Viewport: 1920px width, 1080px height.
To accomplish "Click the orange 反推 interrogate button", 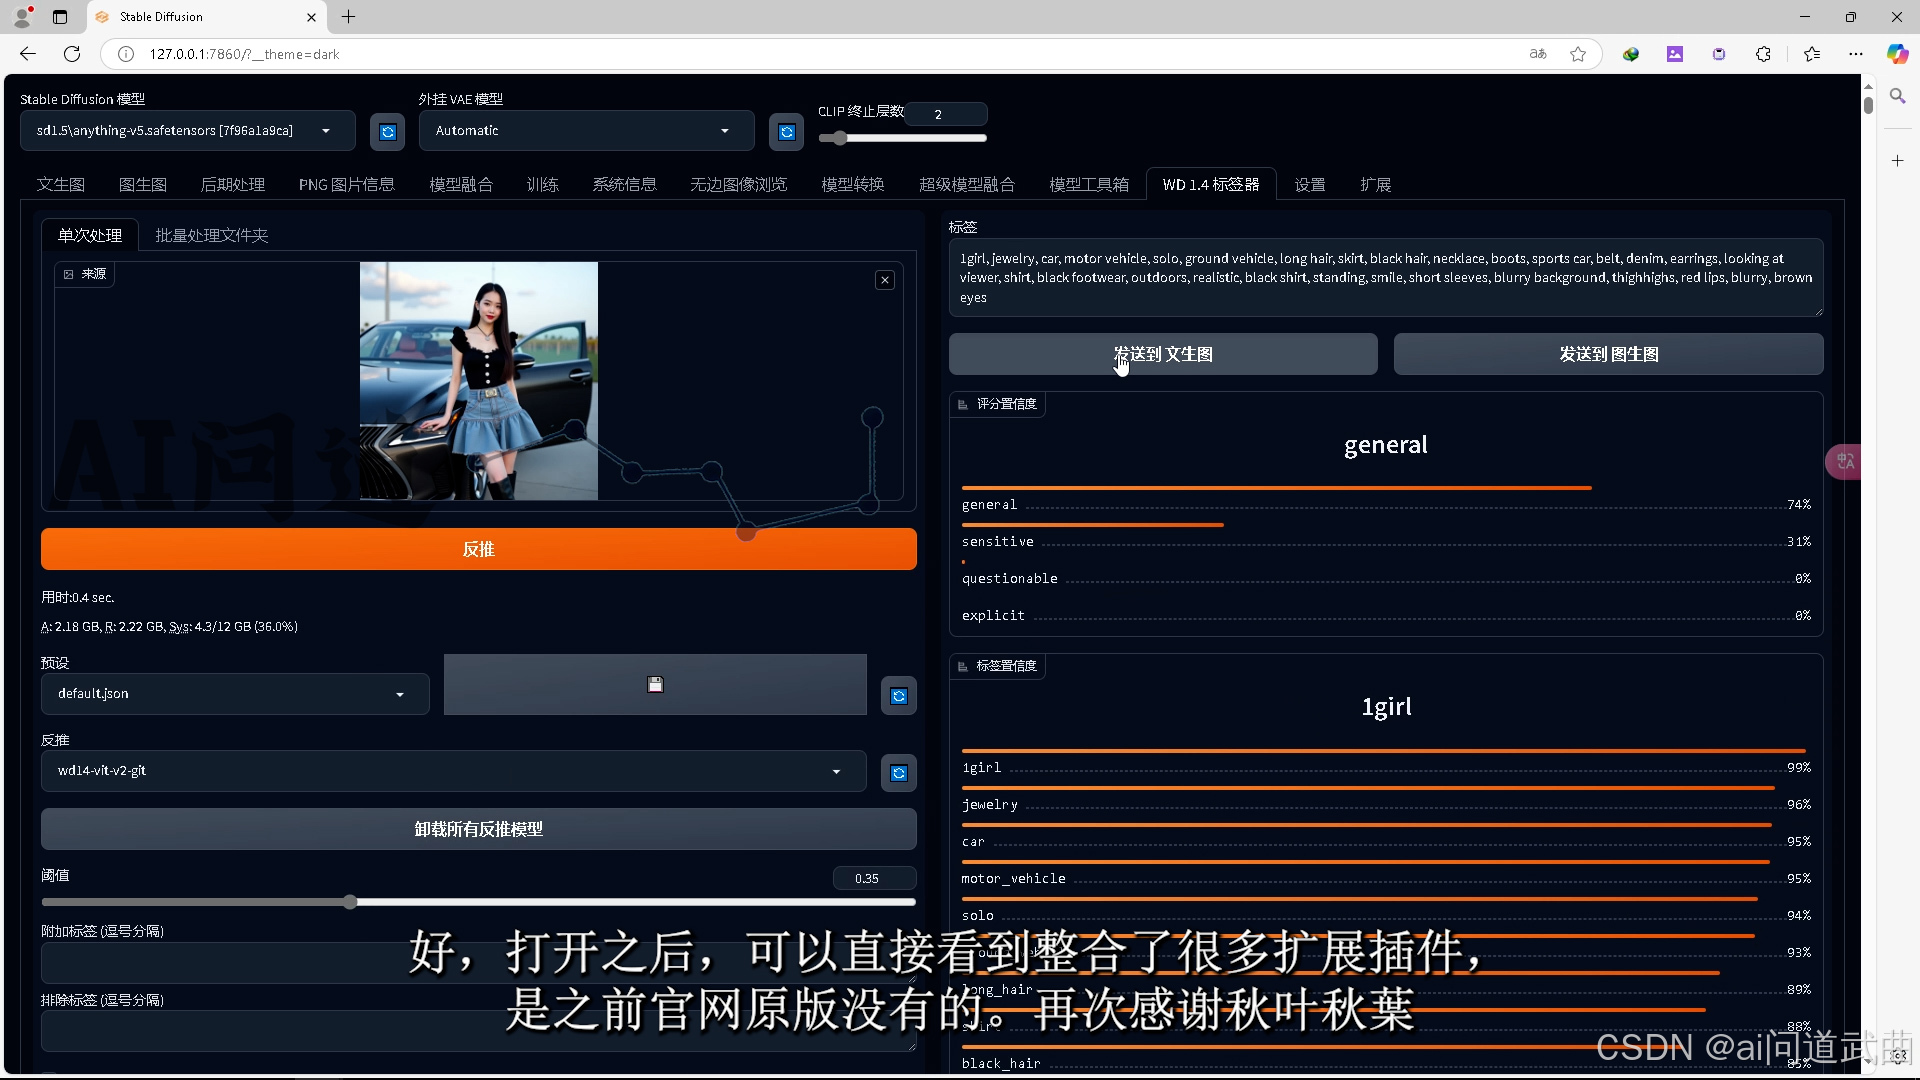I will pos(478,549).
